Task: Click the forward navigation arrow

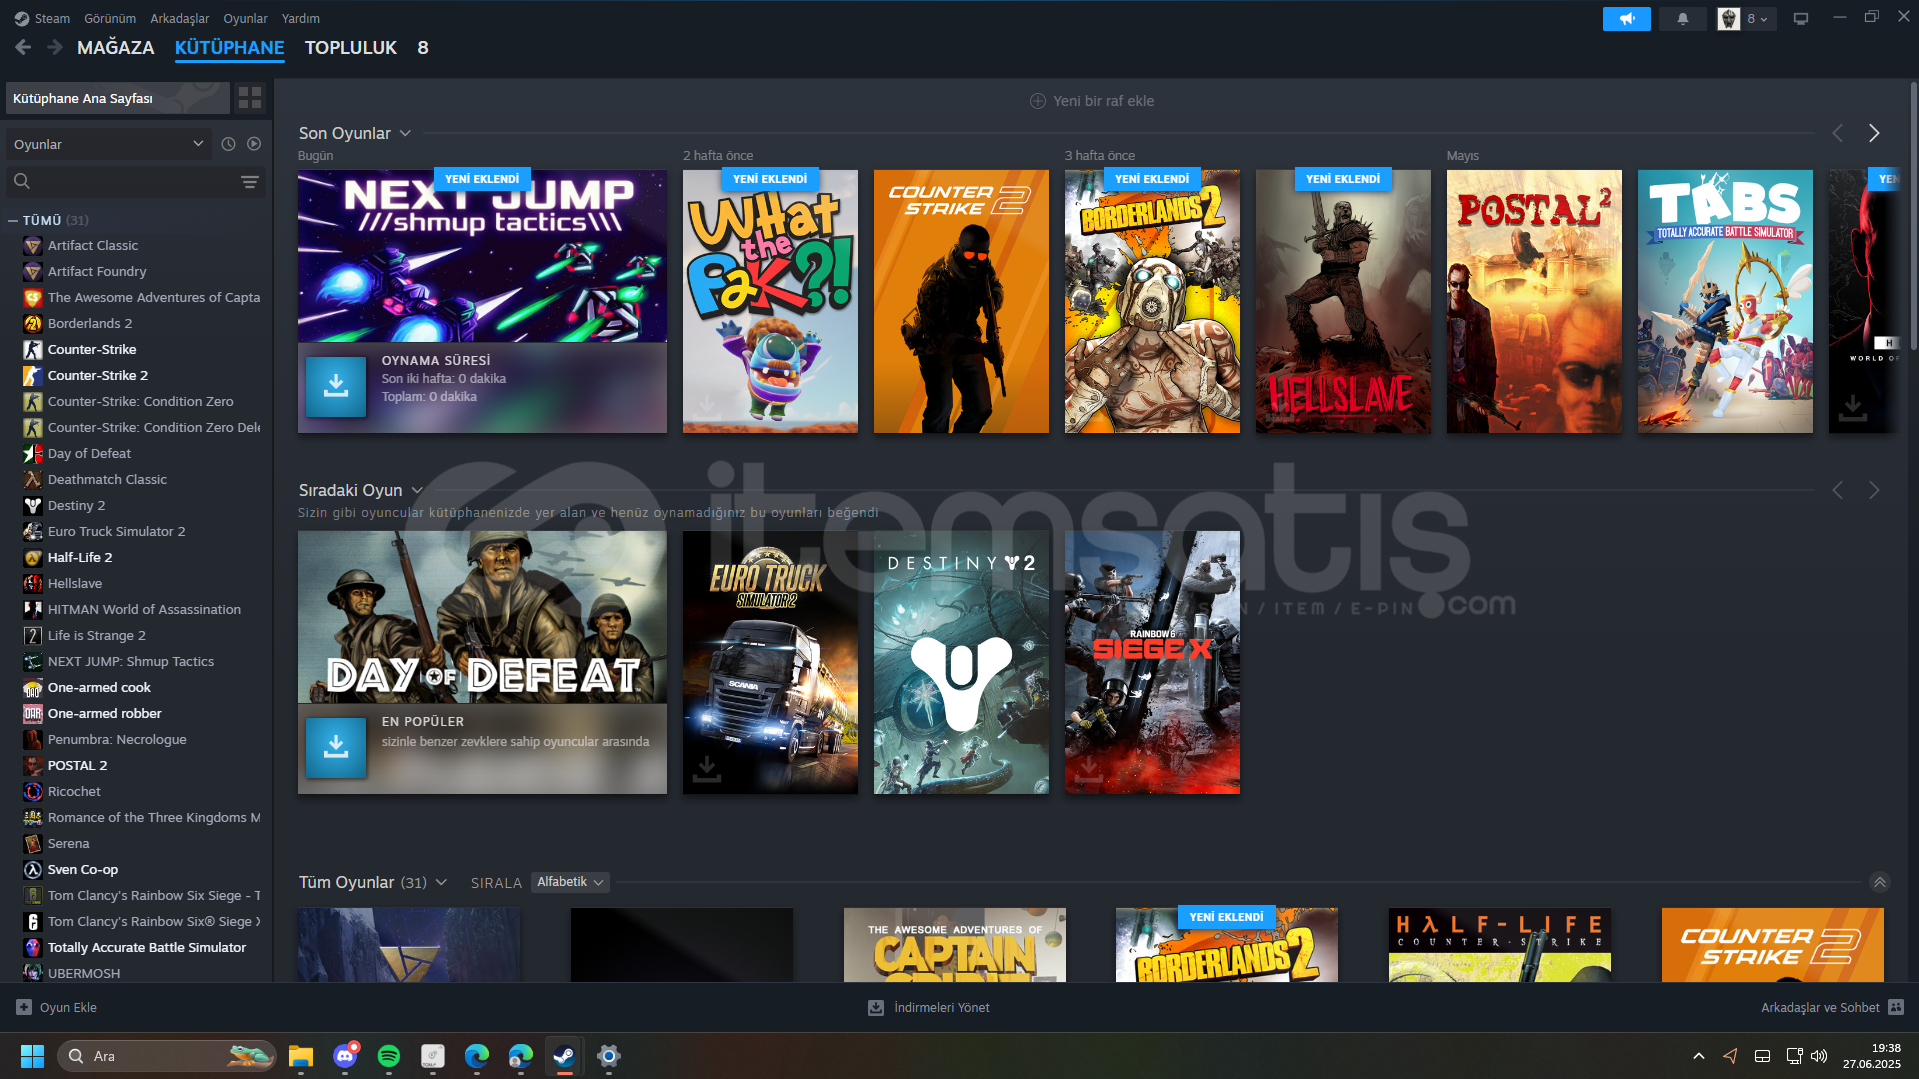Action: click(x=54, y=47)
